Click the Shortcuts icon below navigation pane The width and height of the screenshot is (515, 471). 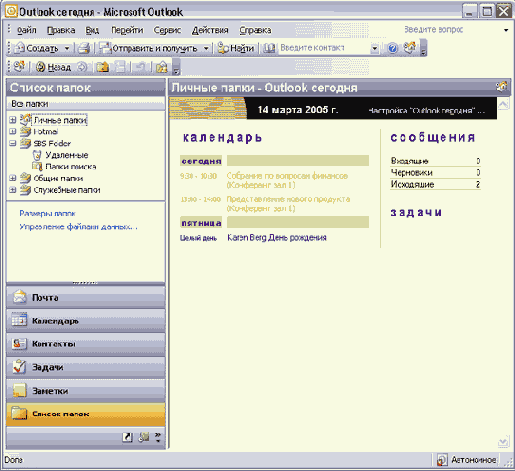click(x=127, y=437)
